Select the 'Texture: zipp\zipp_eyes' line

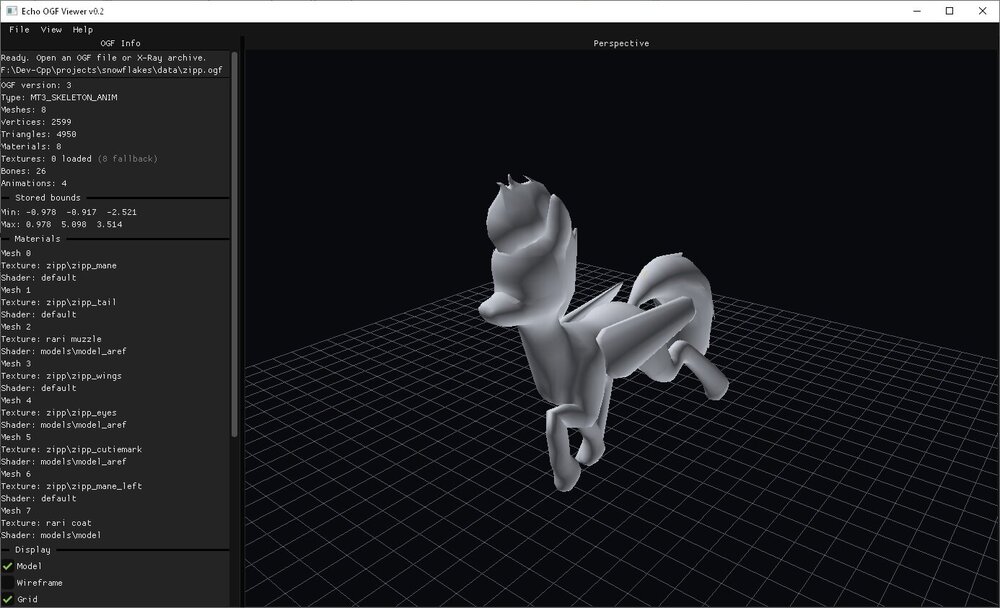click(x=59, y=412)
